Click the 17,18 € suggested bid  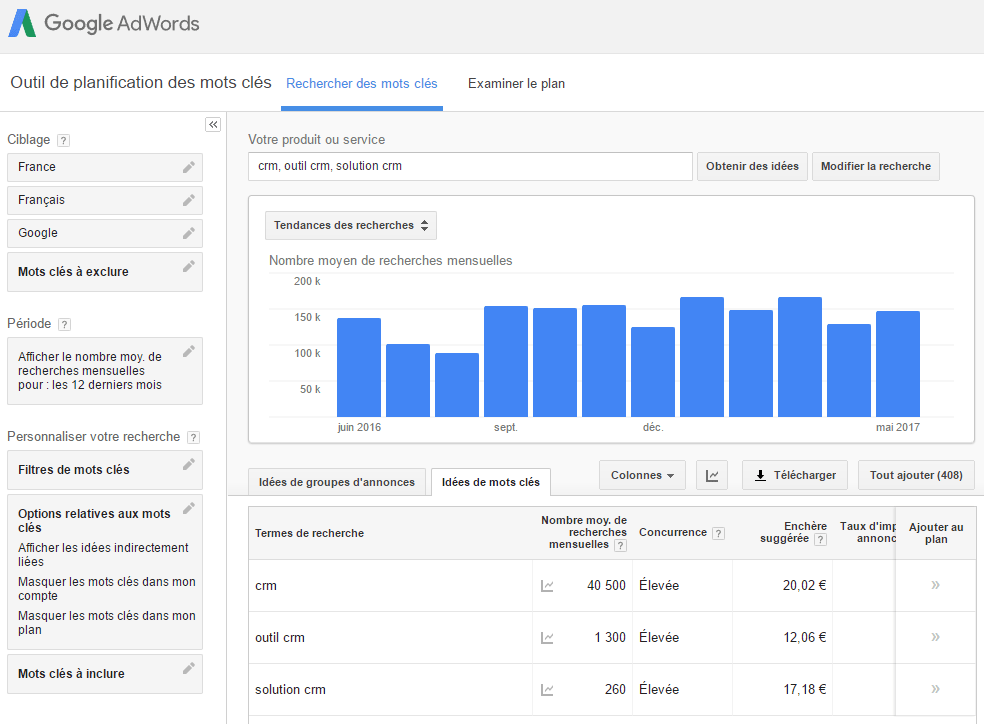click(805, 690)
